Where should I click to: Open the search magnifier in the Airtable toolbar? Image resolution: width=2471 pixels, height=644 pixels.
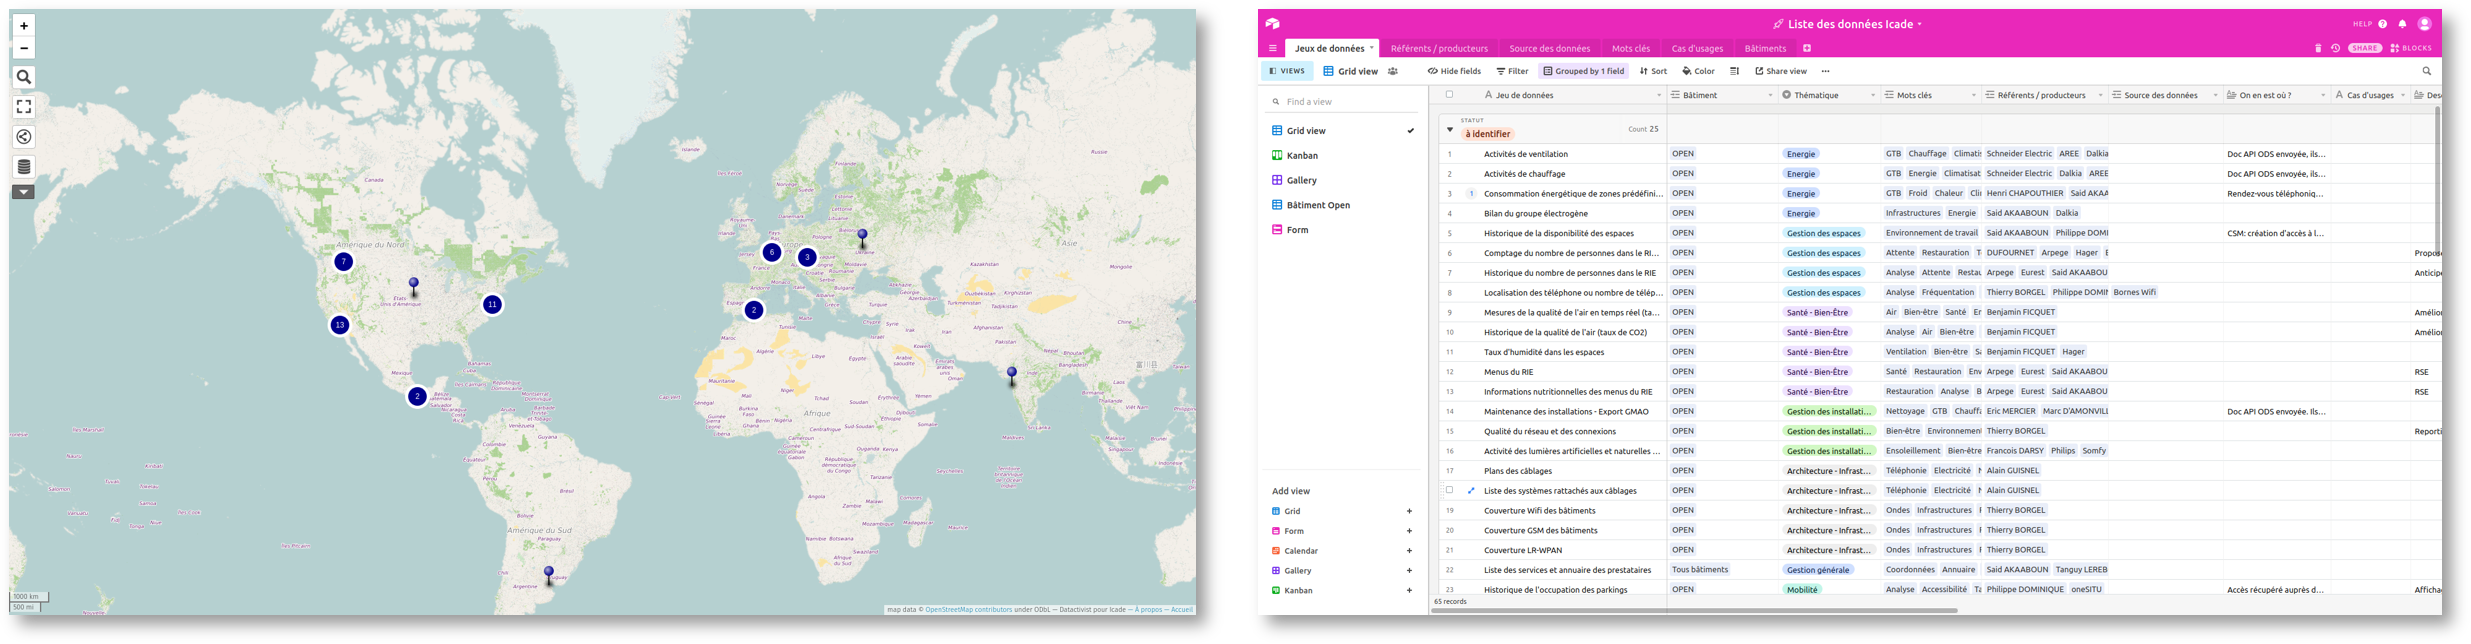[x=2426, y=71]
